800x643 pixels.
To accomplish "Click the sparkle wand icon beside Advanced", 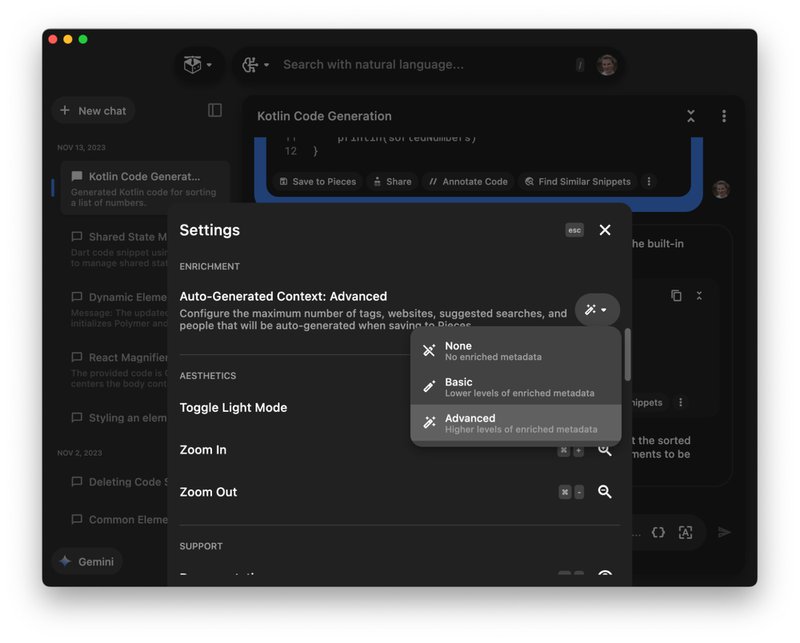I will [x=429, y=423].
